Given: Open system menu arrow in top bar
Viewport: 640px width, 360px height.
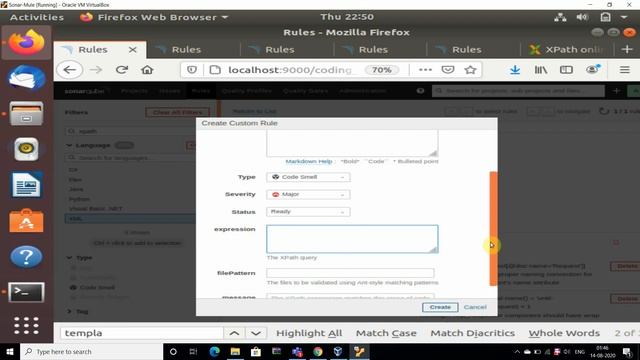Looking at the screenshot, I should (x=624, y=17).
